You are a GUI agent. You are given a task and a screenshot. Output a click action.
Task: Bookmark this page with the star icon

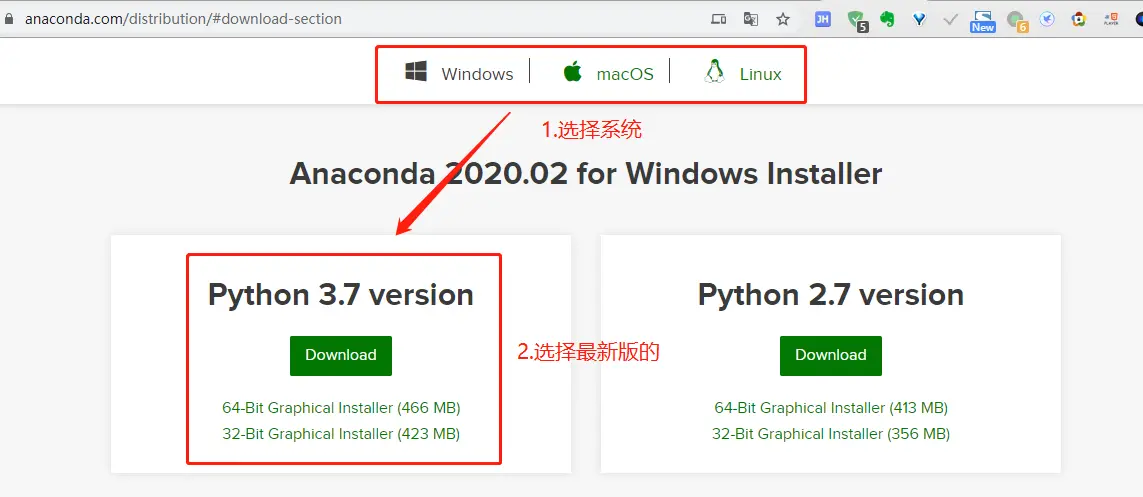point(783,20)
